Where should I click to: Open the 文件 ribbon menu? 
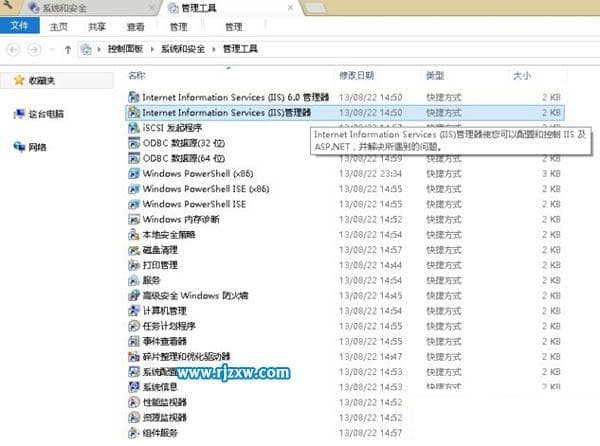point(20,26)
